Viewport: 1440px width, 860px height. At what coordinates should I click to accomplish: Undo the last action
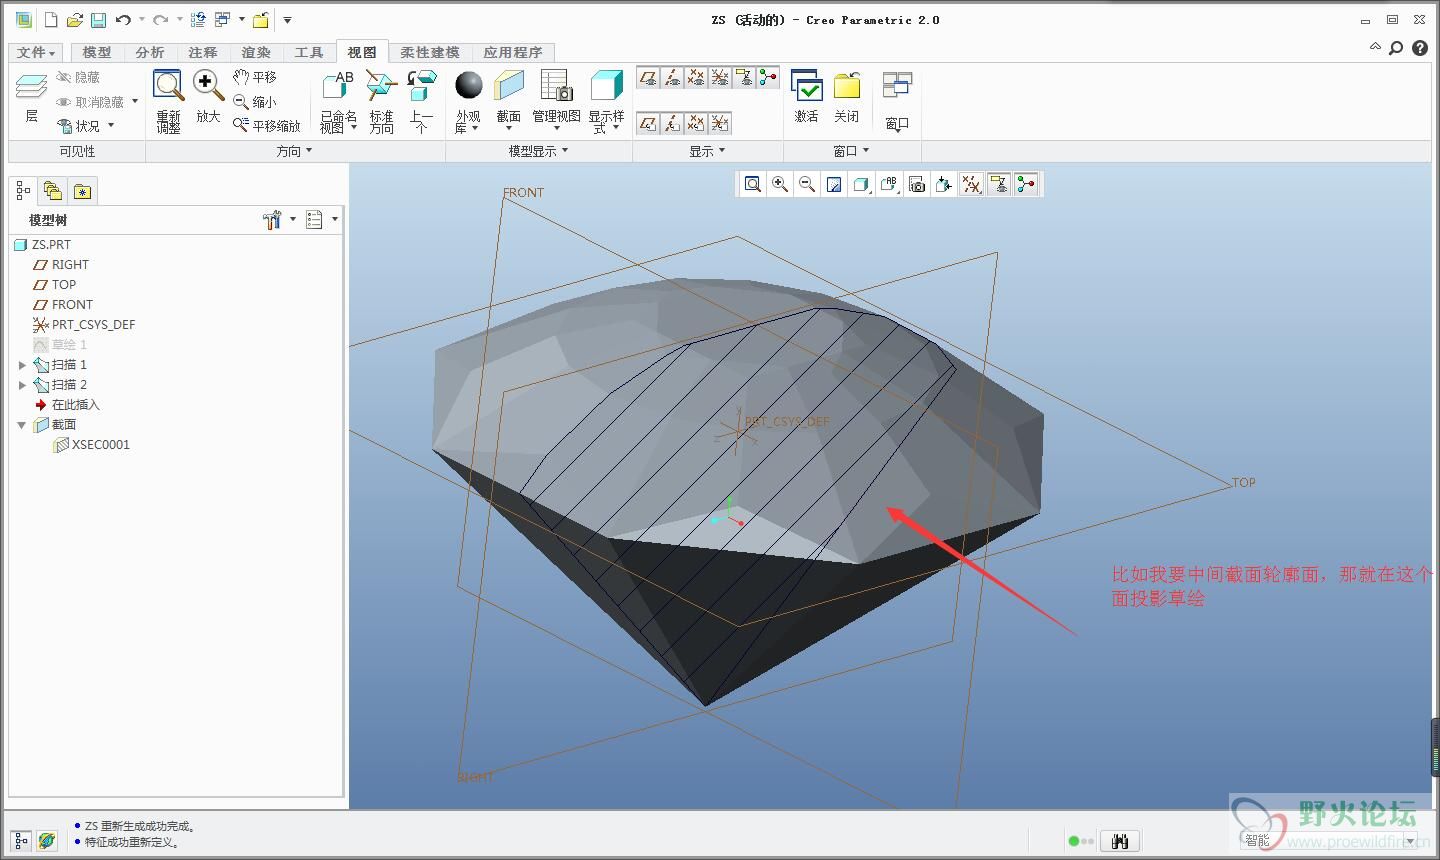(123, 20)
